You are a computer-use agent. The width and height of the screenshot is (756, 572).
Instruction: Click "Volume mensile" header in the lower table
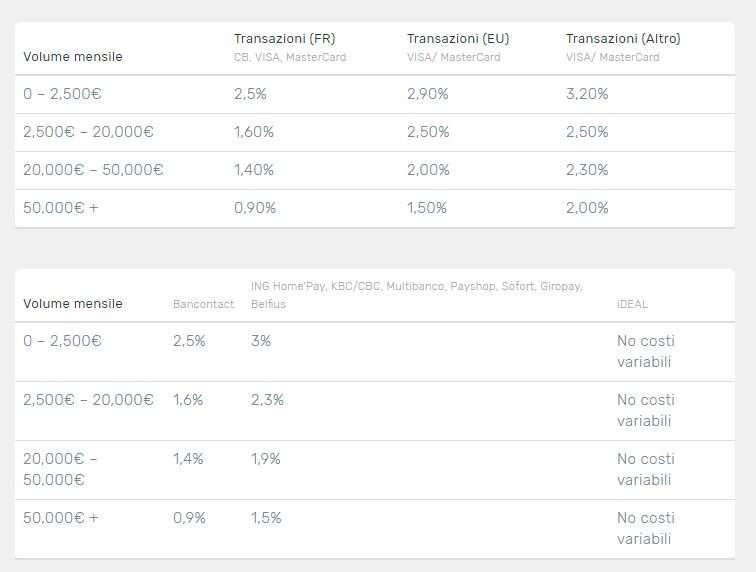pos(73,304)
